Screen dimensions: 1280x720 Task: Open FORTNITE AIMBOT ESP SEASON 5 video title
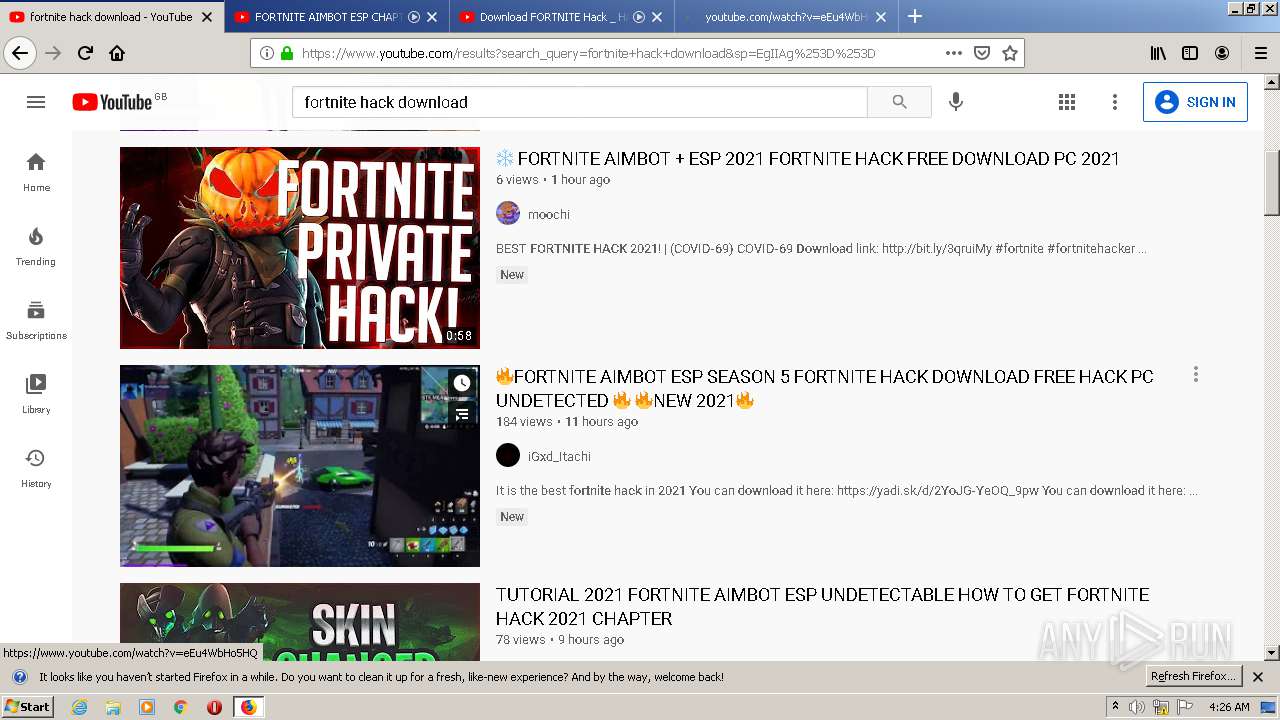825,388
